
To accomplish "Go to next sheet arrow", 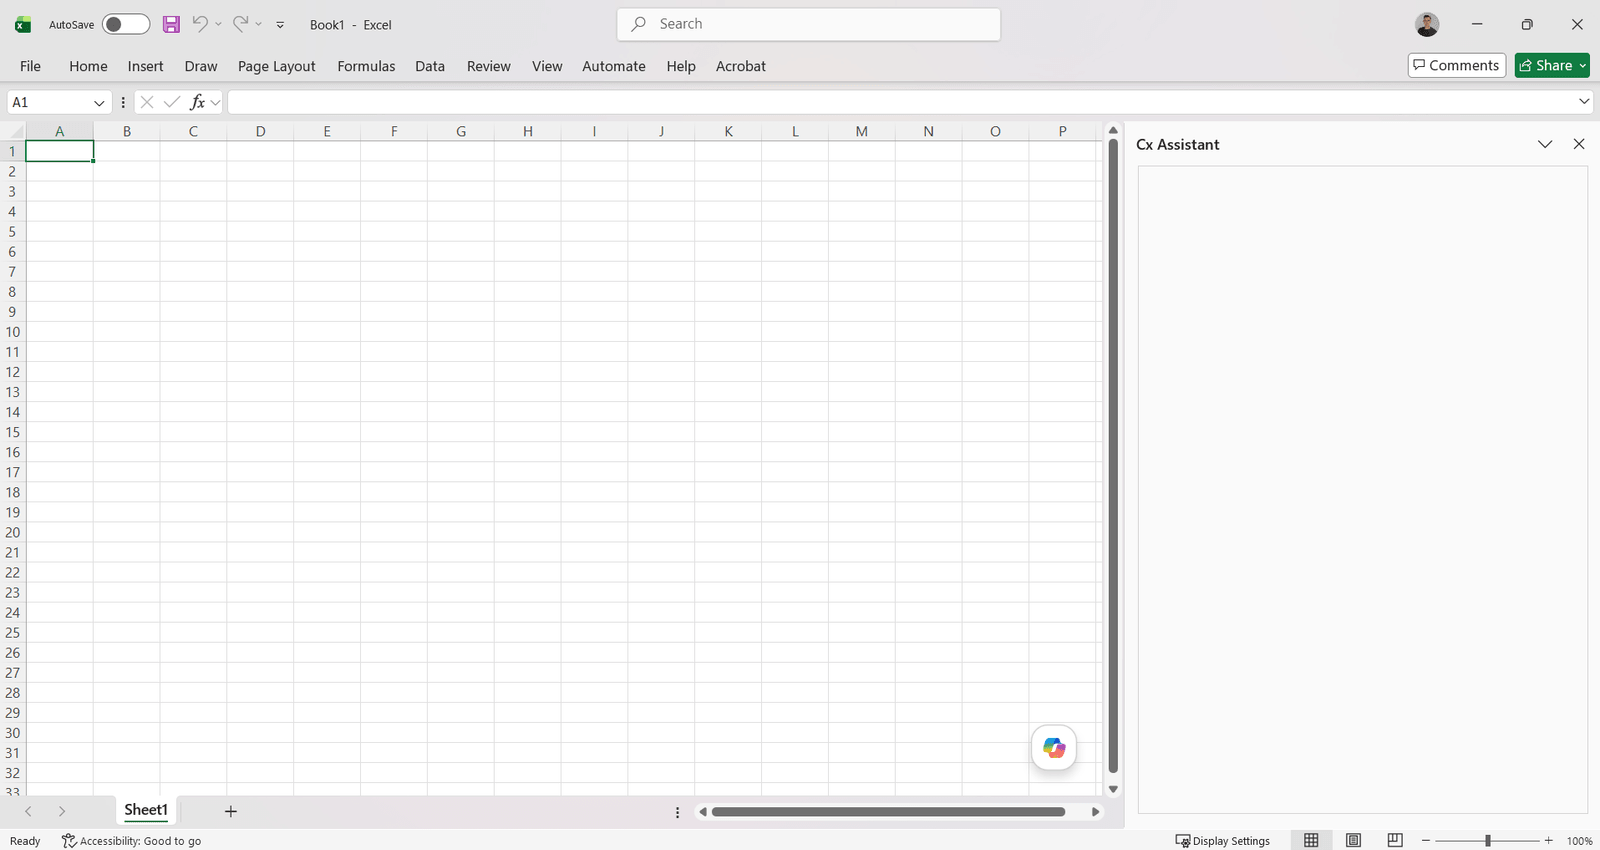I will pyautogui.click(x=62, y=811).
